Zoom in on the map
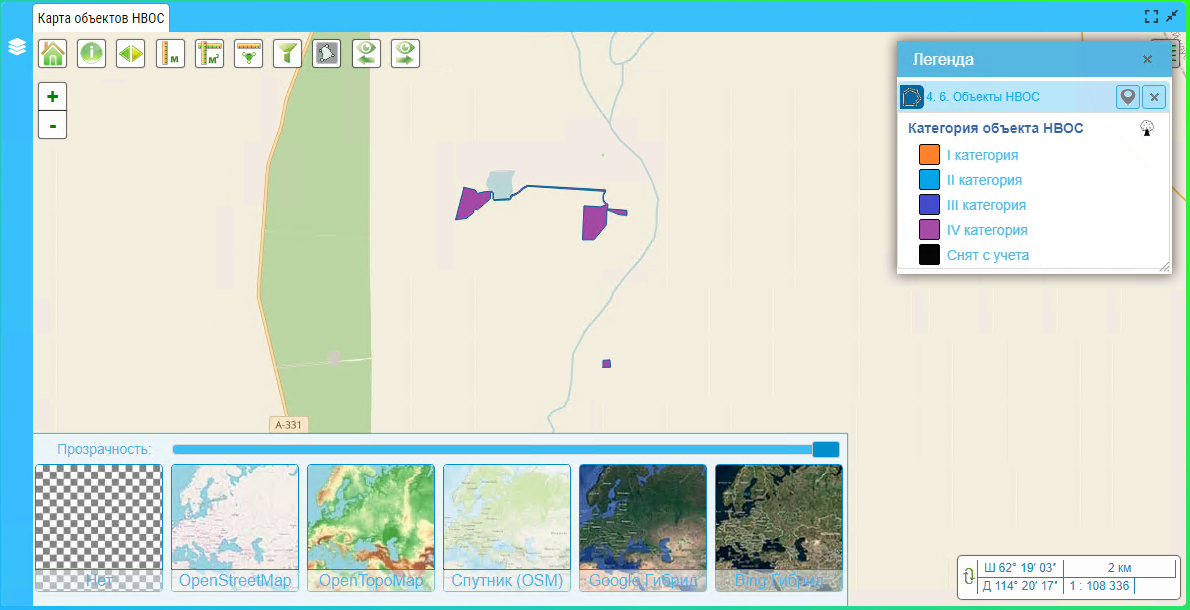 (x=52, y=97)
